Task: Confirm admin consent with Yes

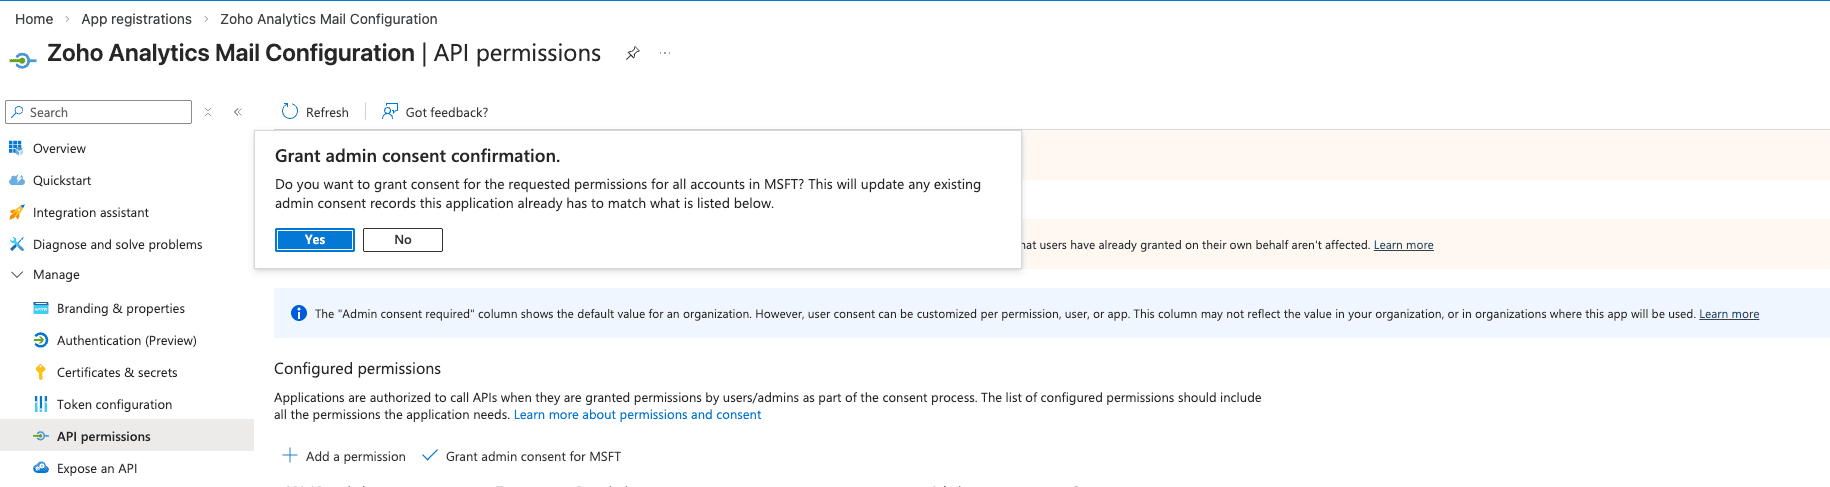Action: click(315, 240)
